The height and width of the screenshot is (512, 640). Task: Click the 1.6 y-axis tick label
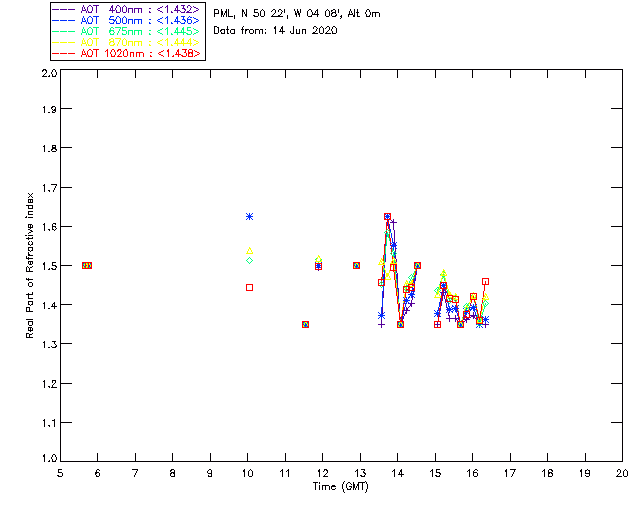pyautogui.click(x=49, y=227)
